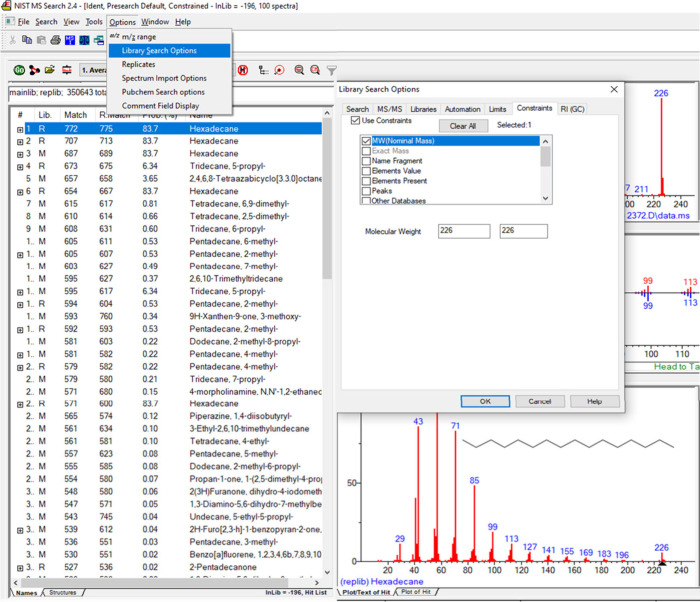Screen dimensions: 700x602
Task: Click the hit list vertical scrollbar thumb
Action: point(327,199)
